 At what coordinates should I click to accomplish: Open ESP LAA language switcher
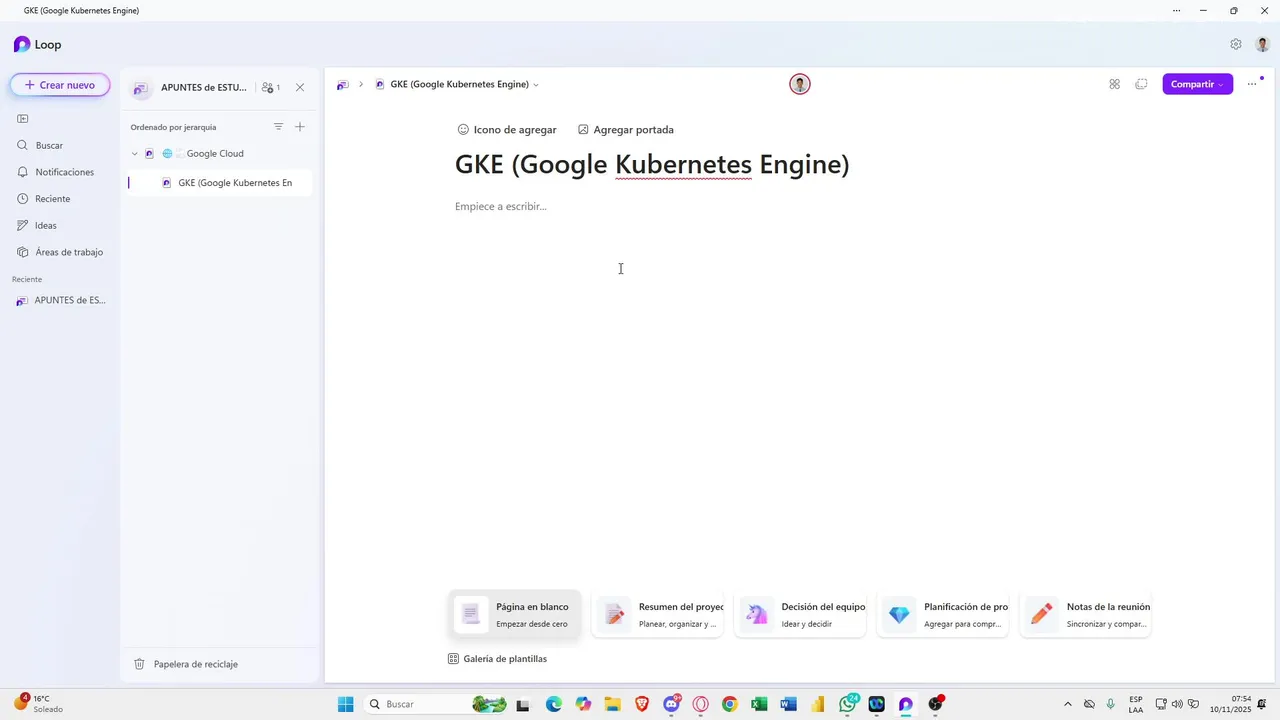(1136, 704)
